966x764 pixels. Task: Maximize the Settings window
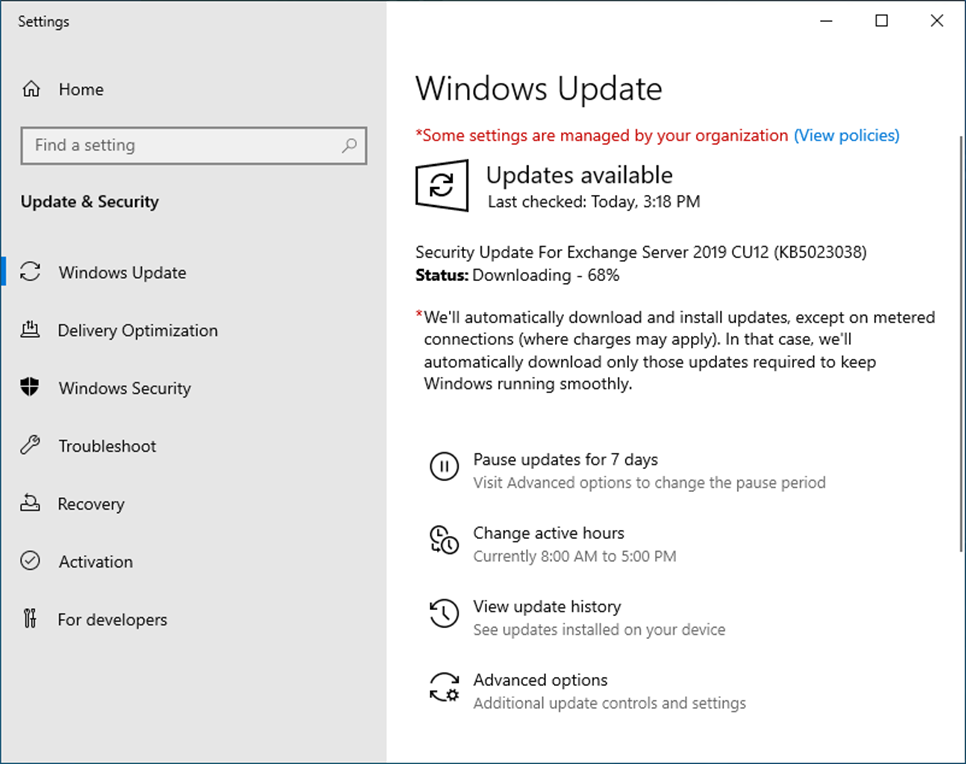pos(881,21)
